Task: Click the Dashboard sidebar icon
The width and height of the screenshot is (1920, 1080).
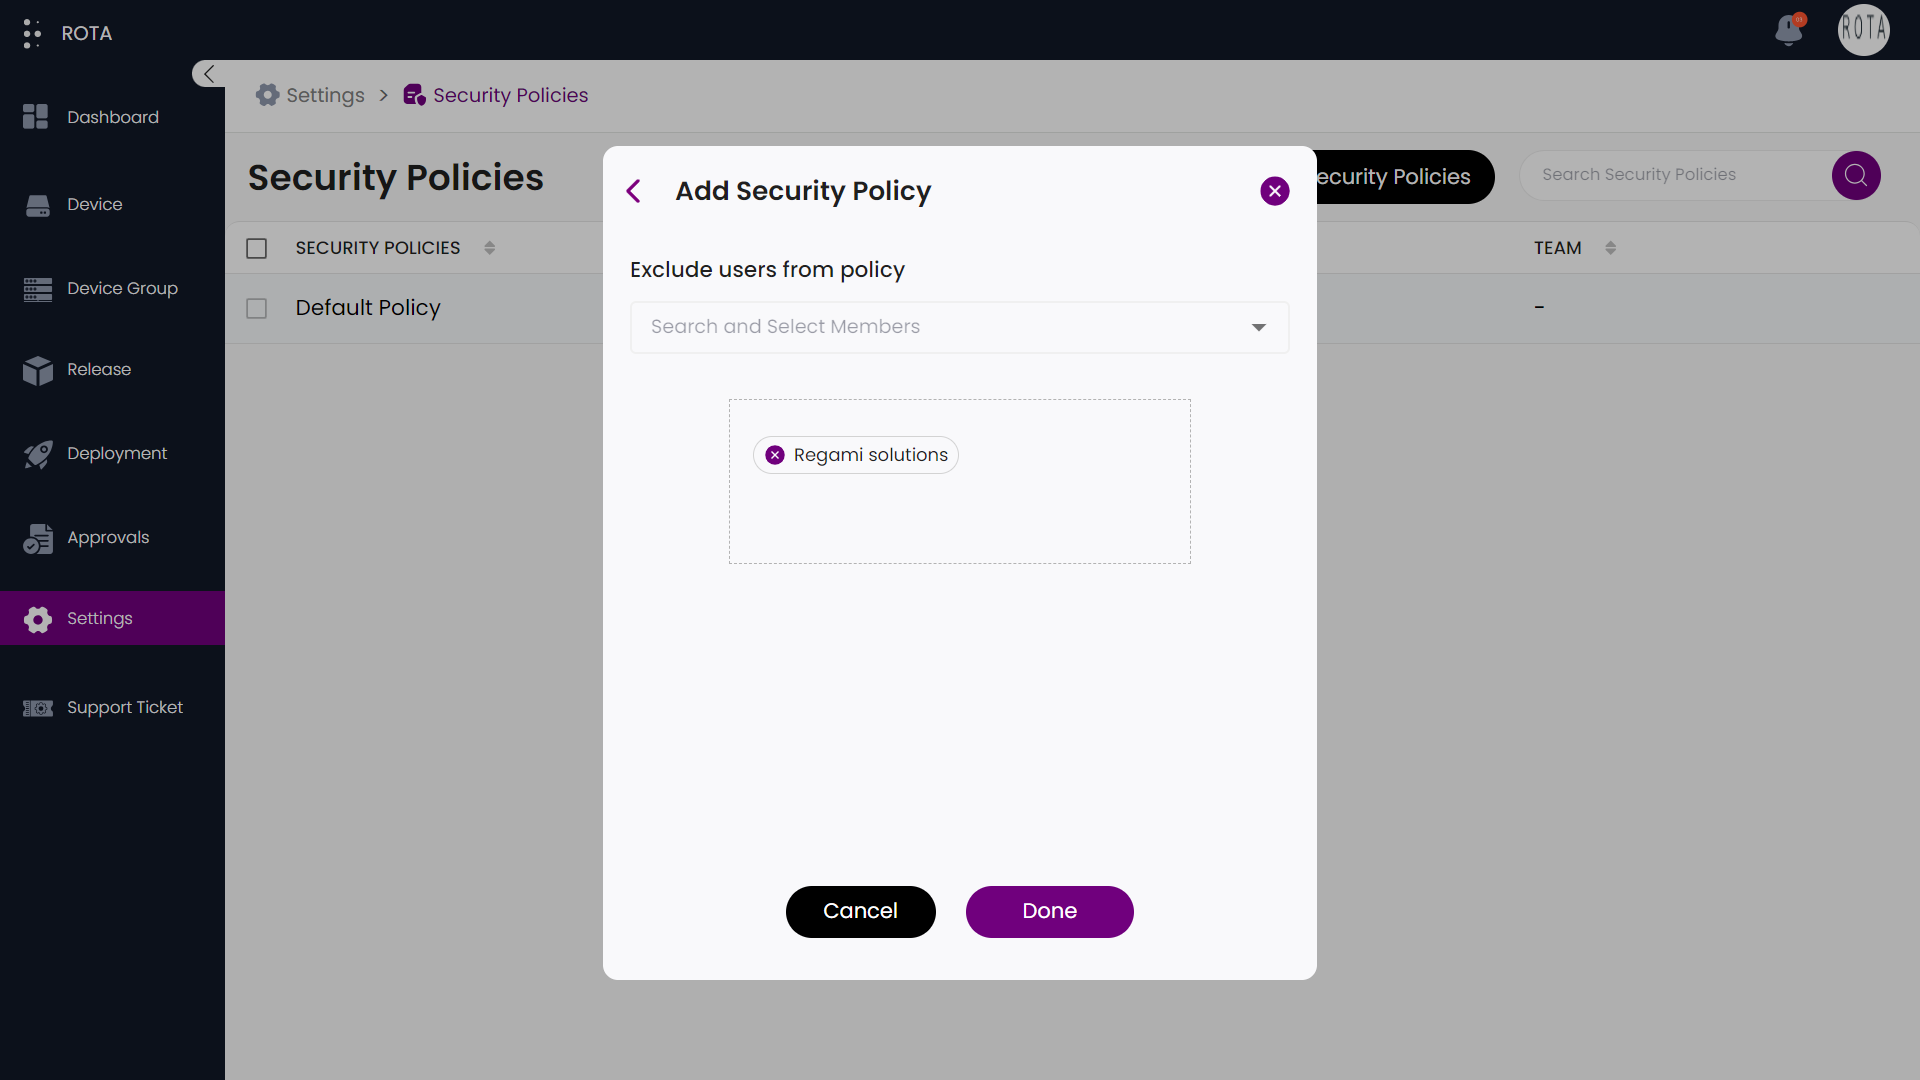Action: 37,117
